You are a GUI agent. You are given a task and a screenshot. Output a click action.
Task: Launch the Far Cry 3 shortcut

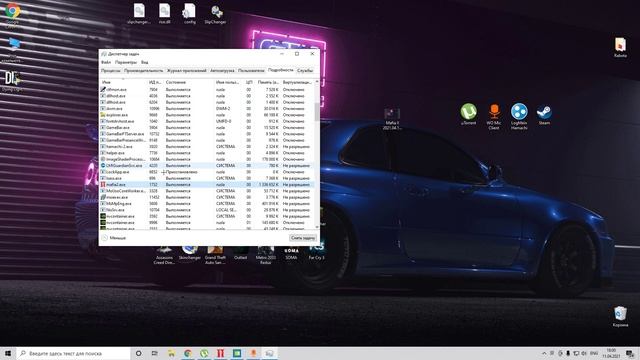pyautogui.click(x=316, y=253)
